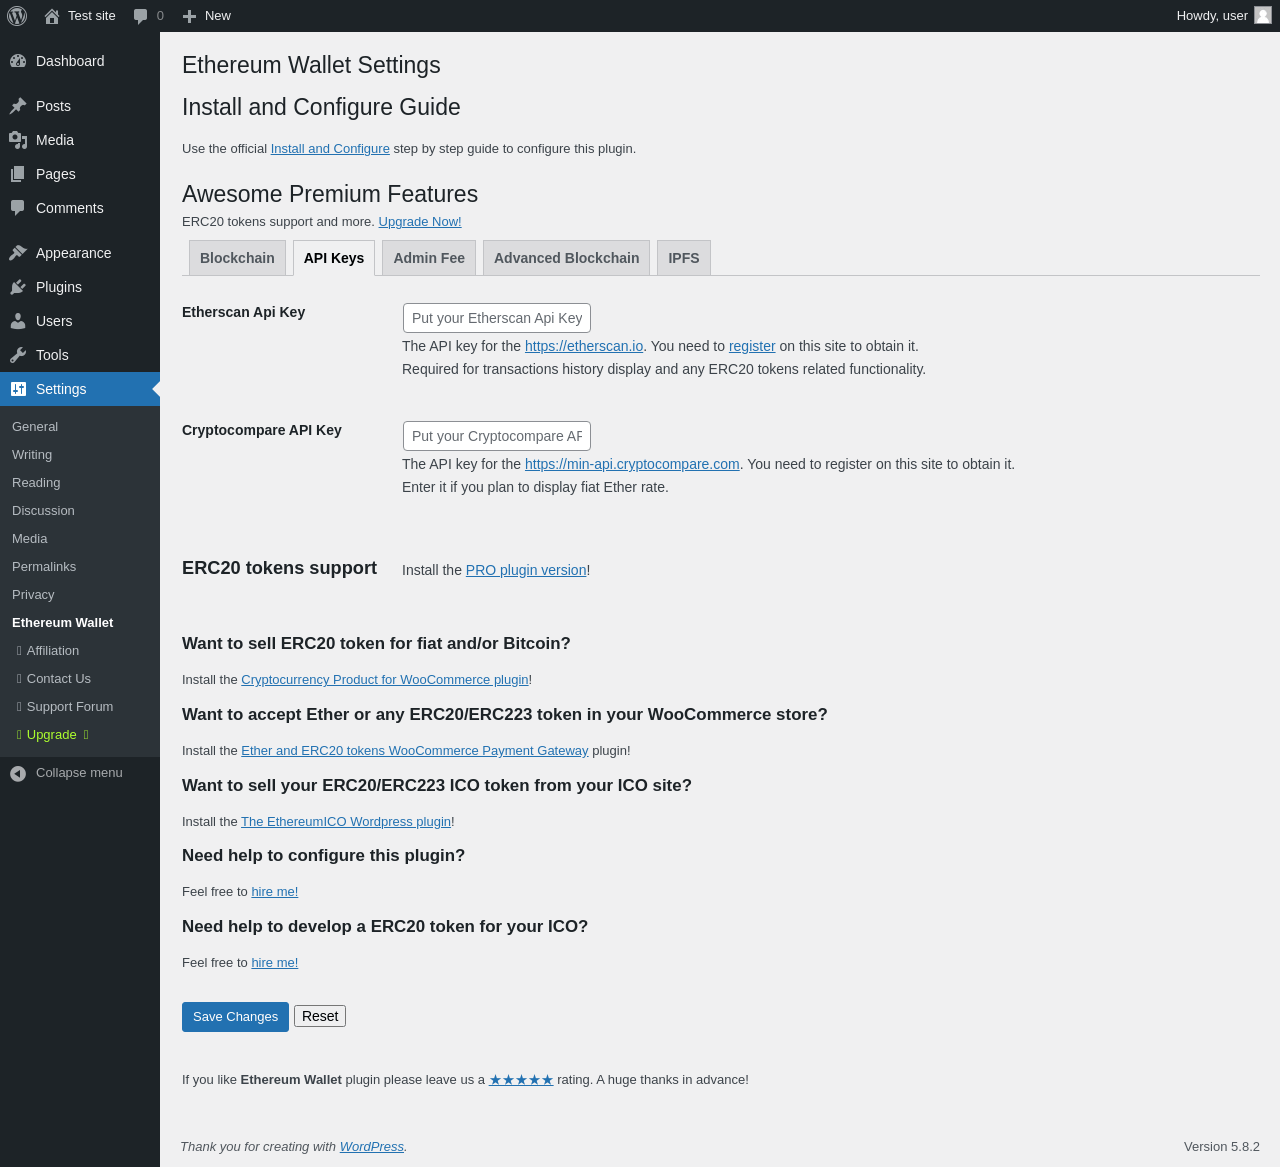This screenshot has width=1280, height=1167.
Task: Open Cryptocurrency Product for WooCommerce plugin link
Action: tap(385, 680)
